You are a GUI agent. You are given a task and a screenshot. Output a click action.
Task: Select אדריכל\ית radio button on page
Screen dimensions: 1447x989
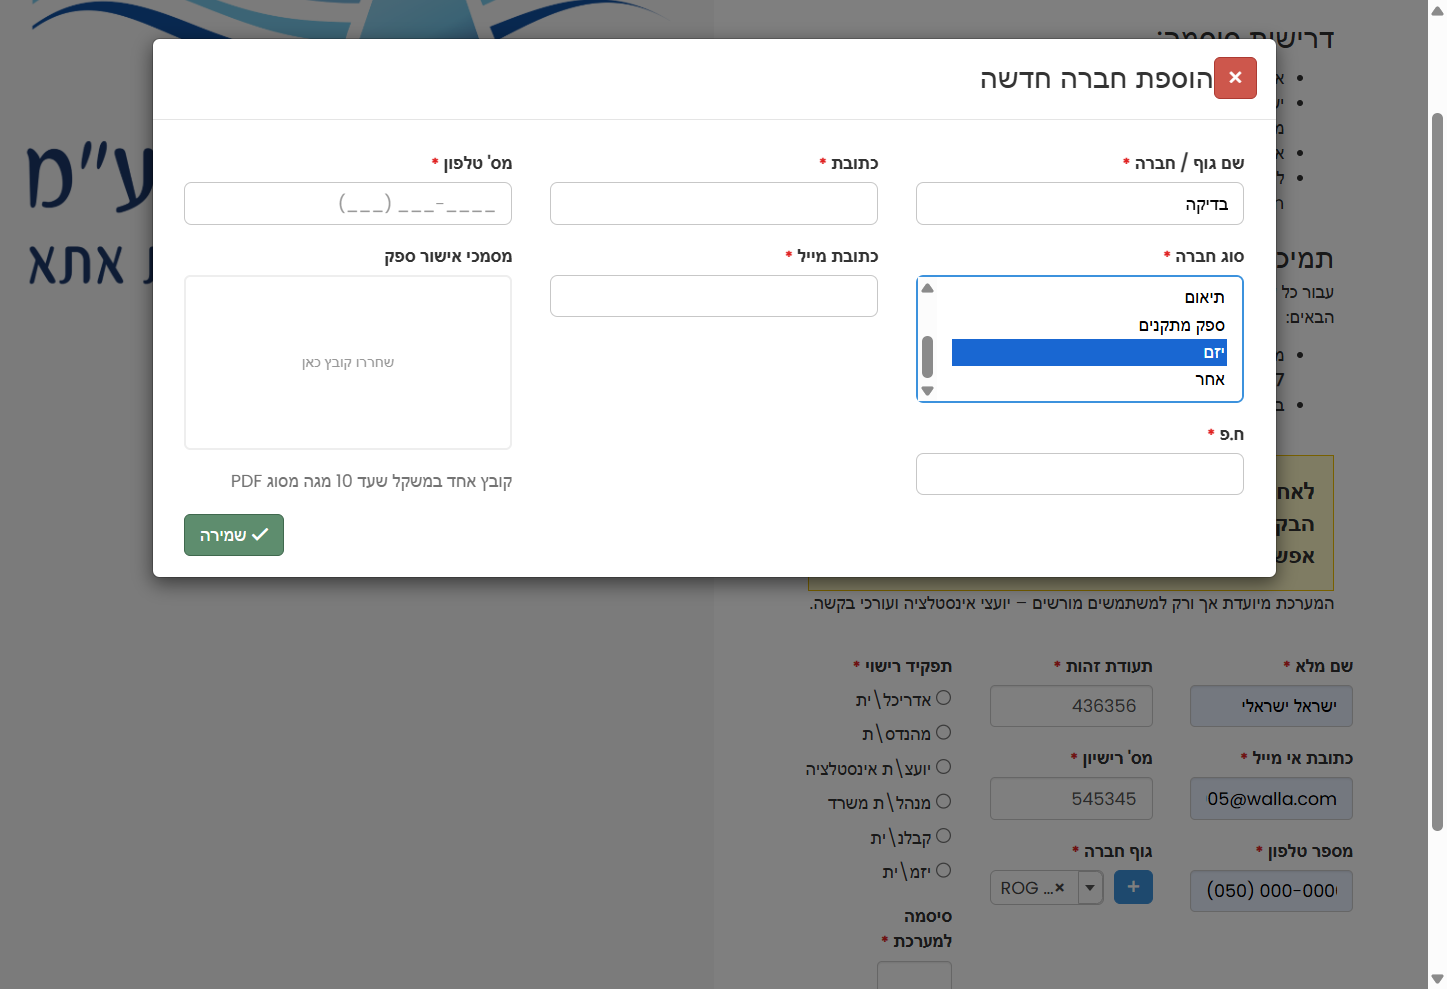pyautogui.click(x=943, y=698)
